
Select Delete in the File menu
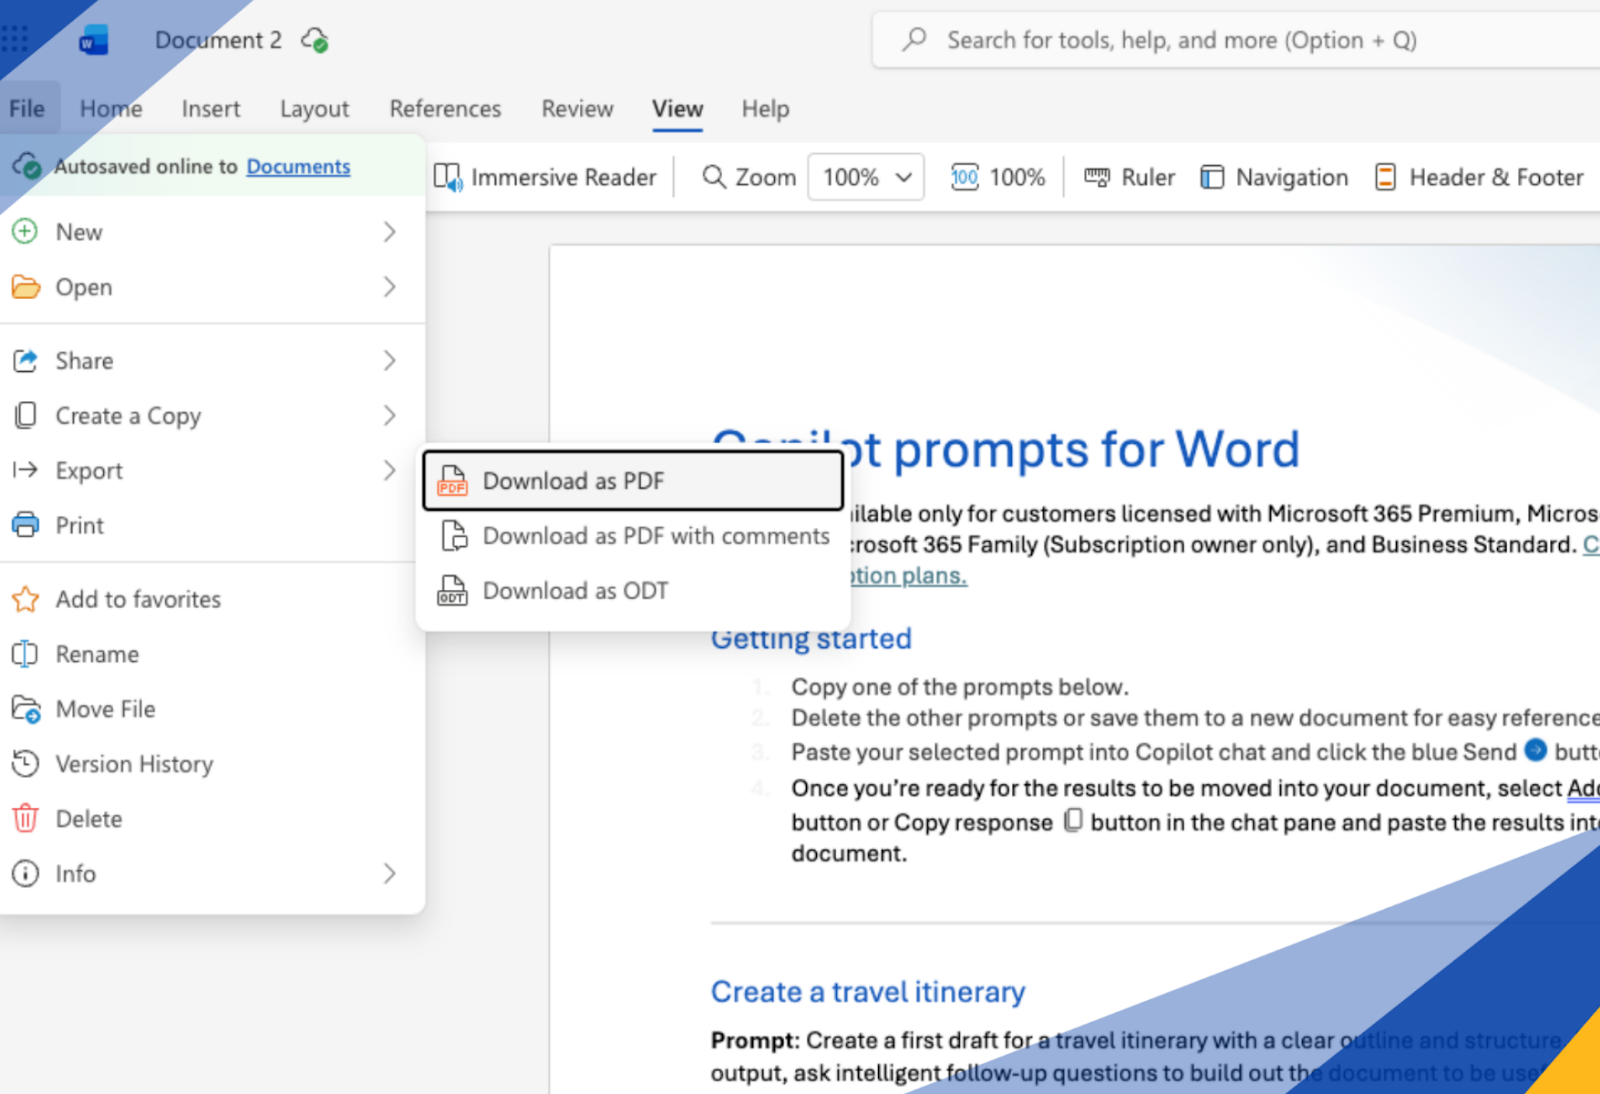click(x=88, y=819)
